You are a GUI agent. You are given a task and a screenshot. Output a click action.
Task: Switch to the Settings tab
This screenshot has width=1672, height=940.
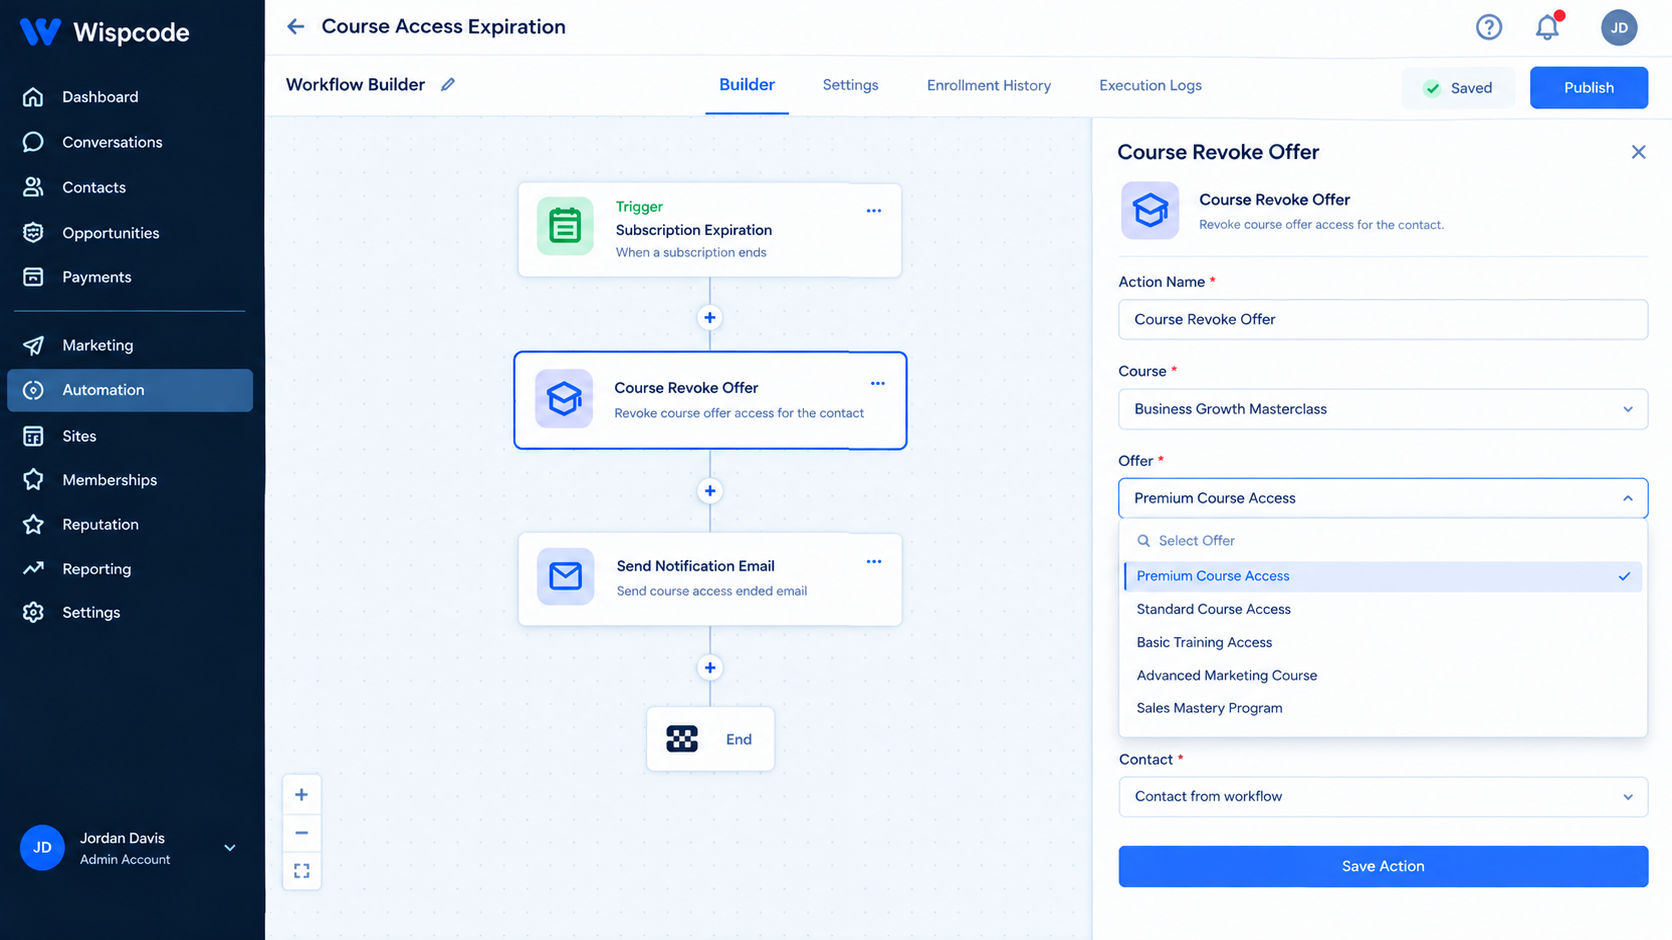point(850,85)
